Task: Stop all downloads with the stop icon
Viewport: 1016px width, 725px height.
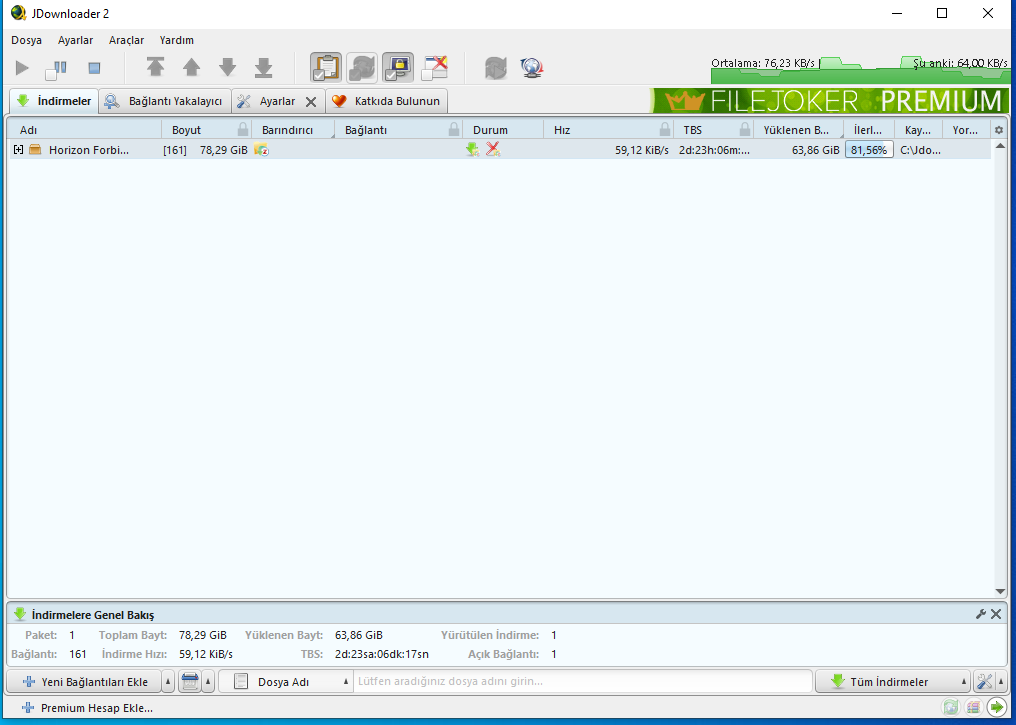Action: pos(94,68)
